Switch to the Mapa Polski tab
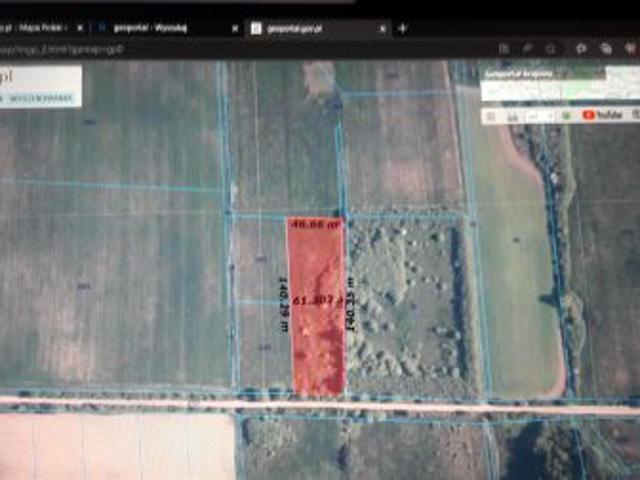Viewport: 640px width, 480px height. tap(41, 28)
